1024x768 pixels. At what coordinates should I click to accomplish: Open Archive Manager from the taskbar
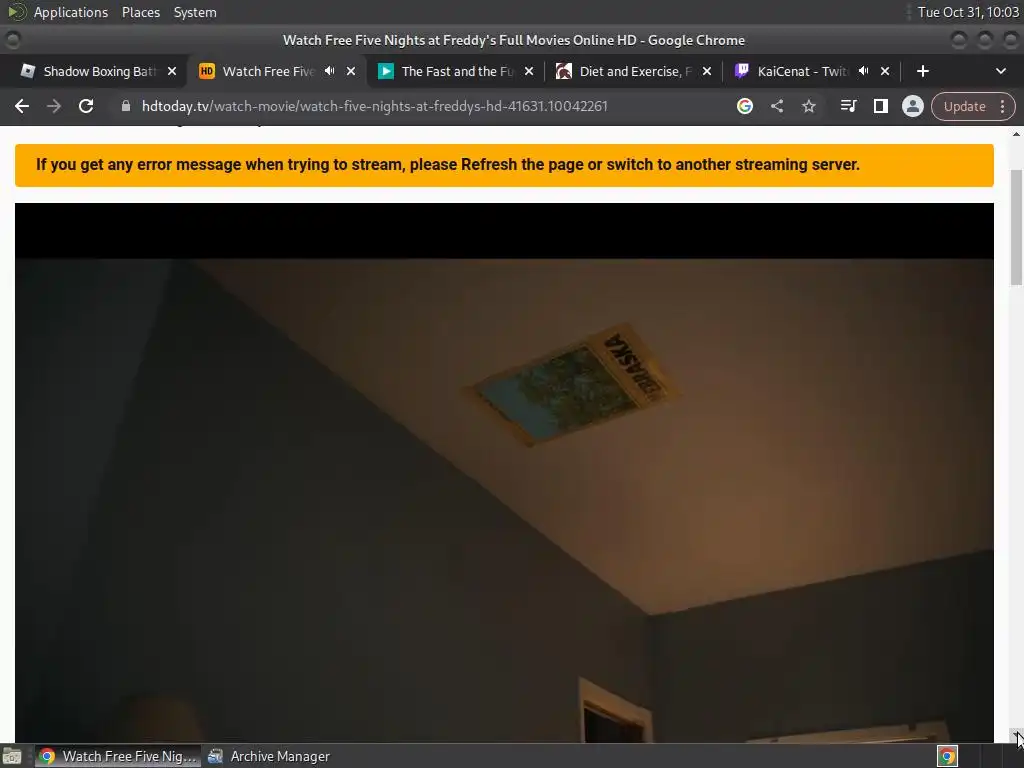click(x=269, y=756)
